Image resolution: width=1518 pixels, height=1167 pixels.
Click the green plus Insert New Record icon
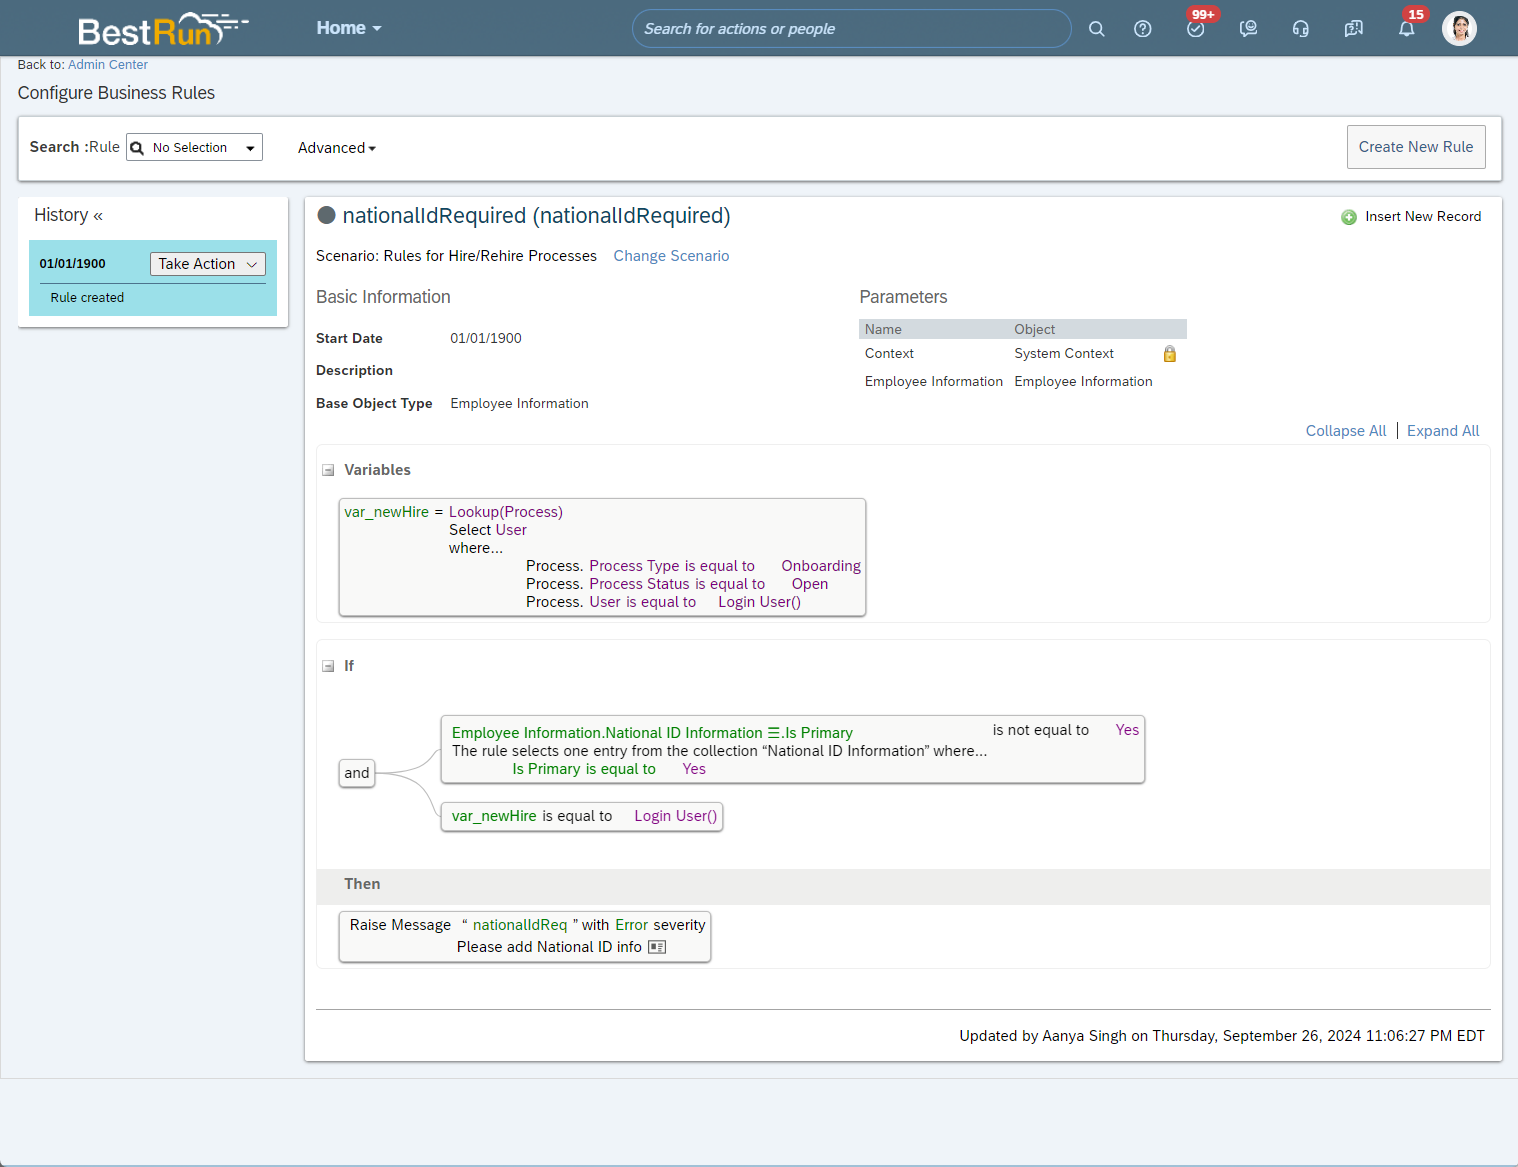click(x=1349, y=217)
